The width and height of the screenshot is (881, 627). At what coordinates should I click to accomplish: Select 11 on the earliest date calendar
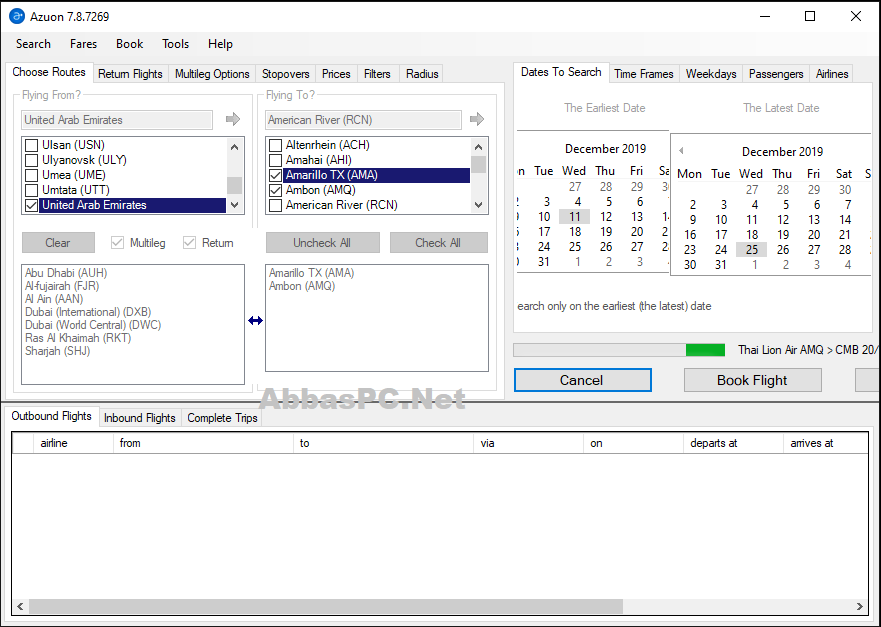tap(574, 216)
